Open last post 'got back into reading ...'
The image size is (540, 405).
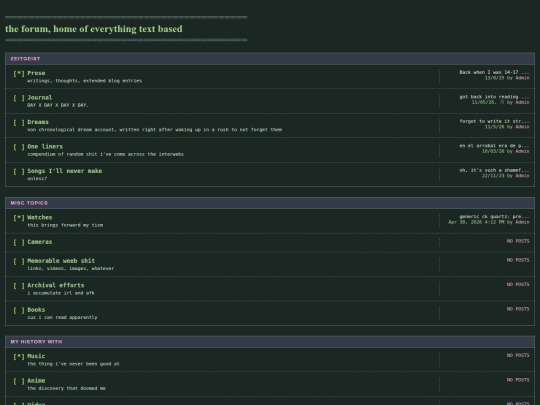[494, 97]
